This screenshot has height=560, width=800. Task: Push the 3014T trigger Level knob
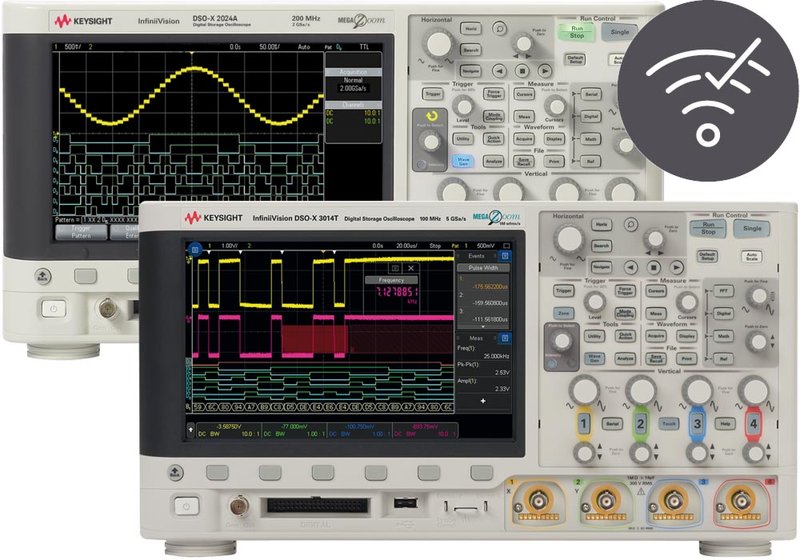pyautogui.click(x=594, y=301)
